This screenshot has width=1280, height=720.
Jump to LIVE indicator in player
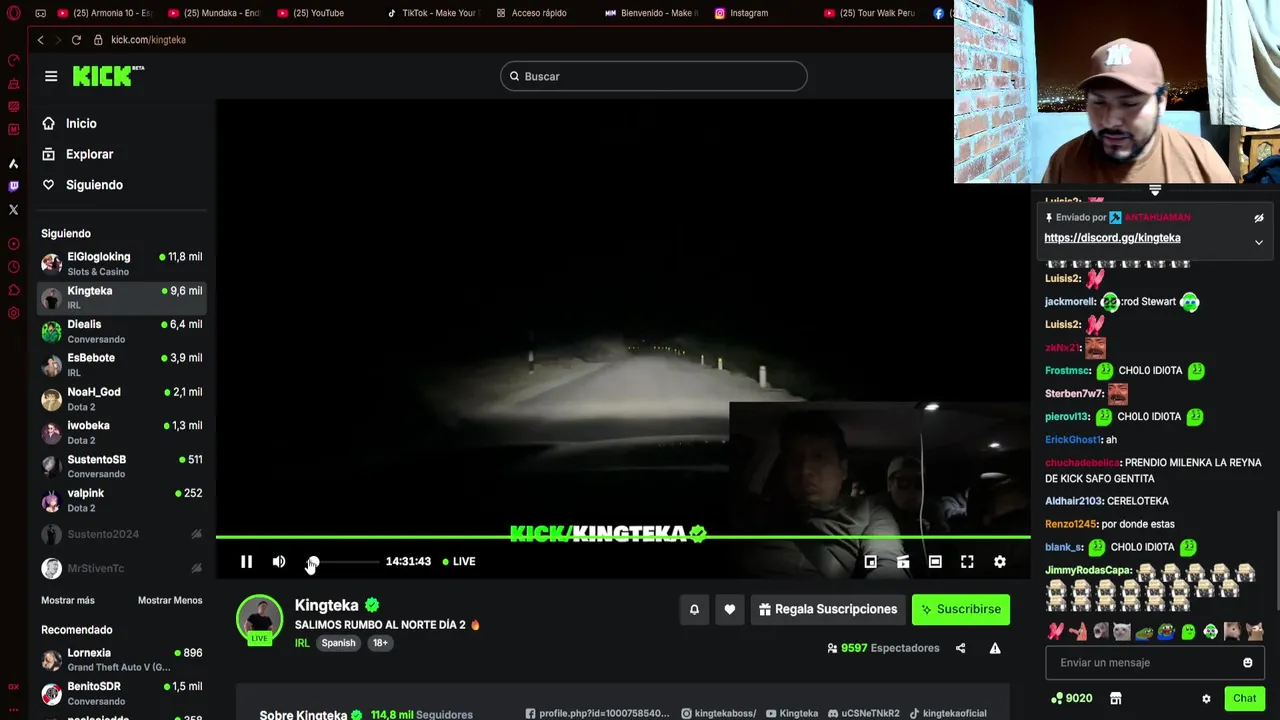tap(459, 562)
